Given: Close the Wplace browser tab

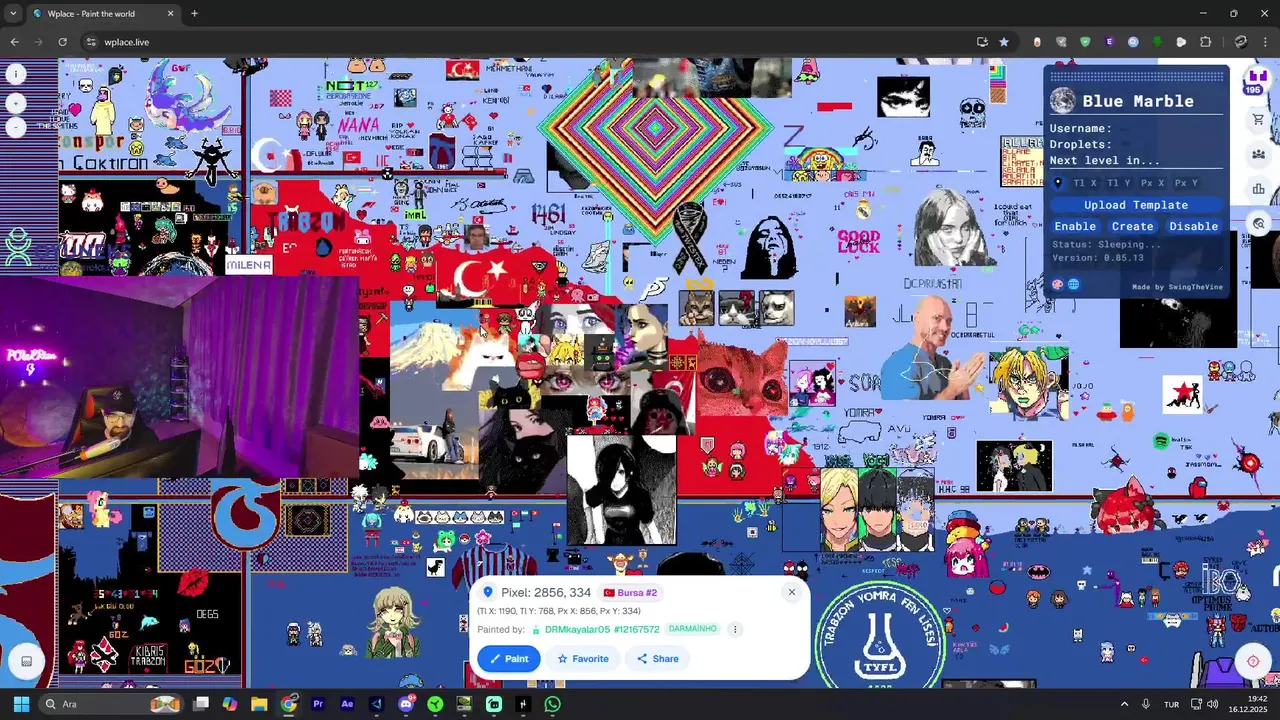Looking at the screenshot, I should pyautogui.click(x=170, y=14).
